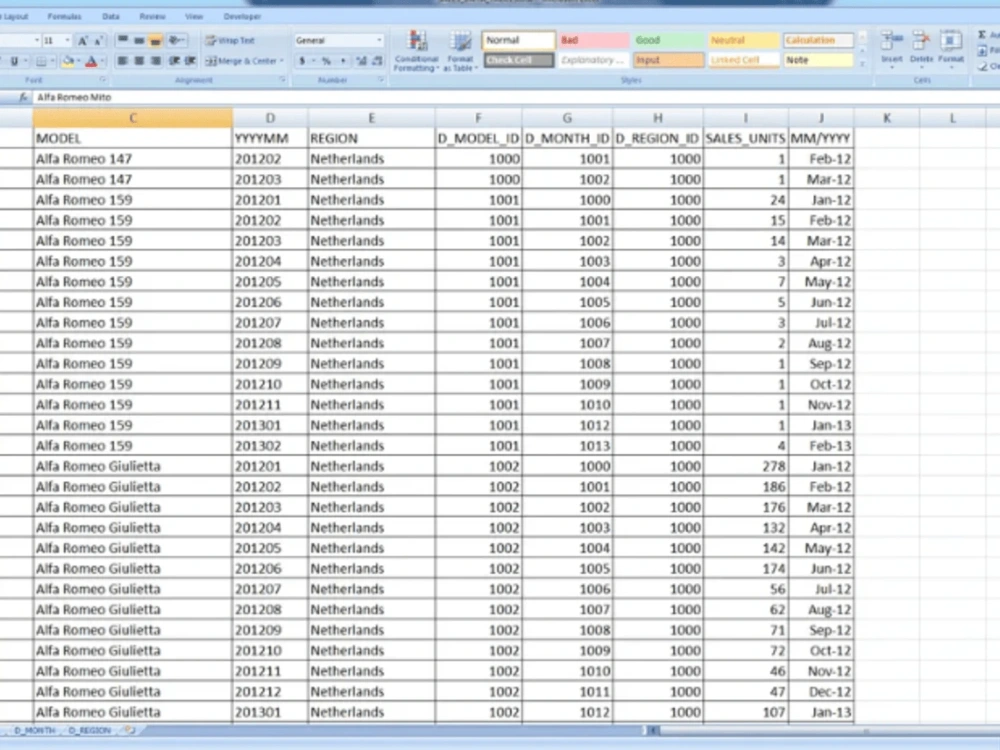Increase font size with Grow Font icon
The image size is (1000, 750).
[82, 41]
